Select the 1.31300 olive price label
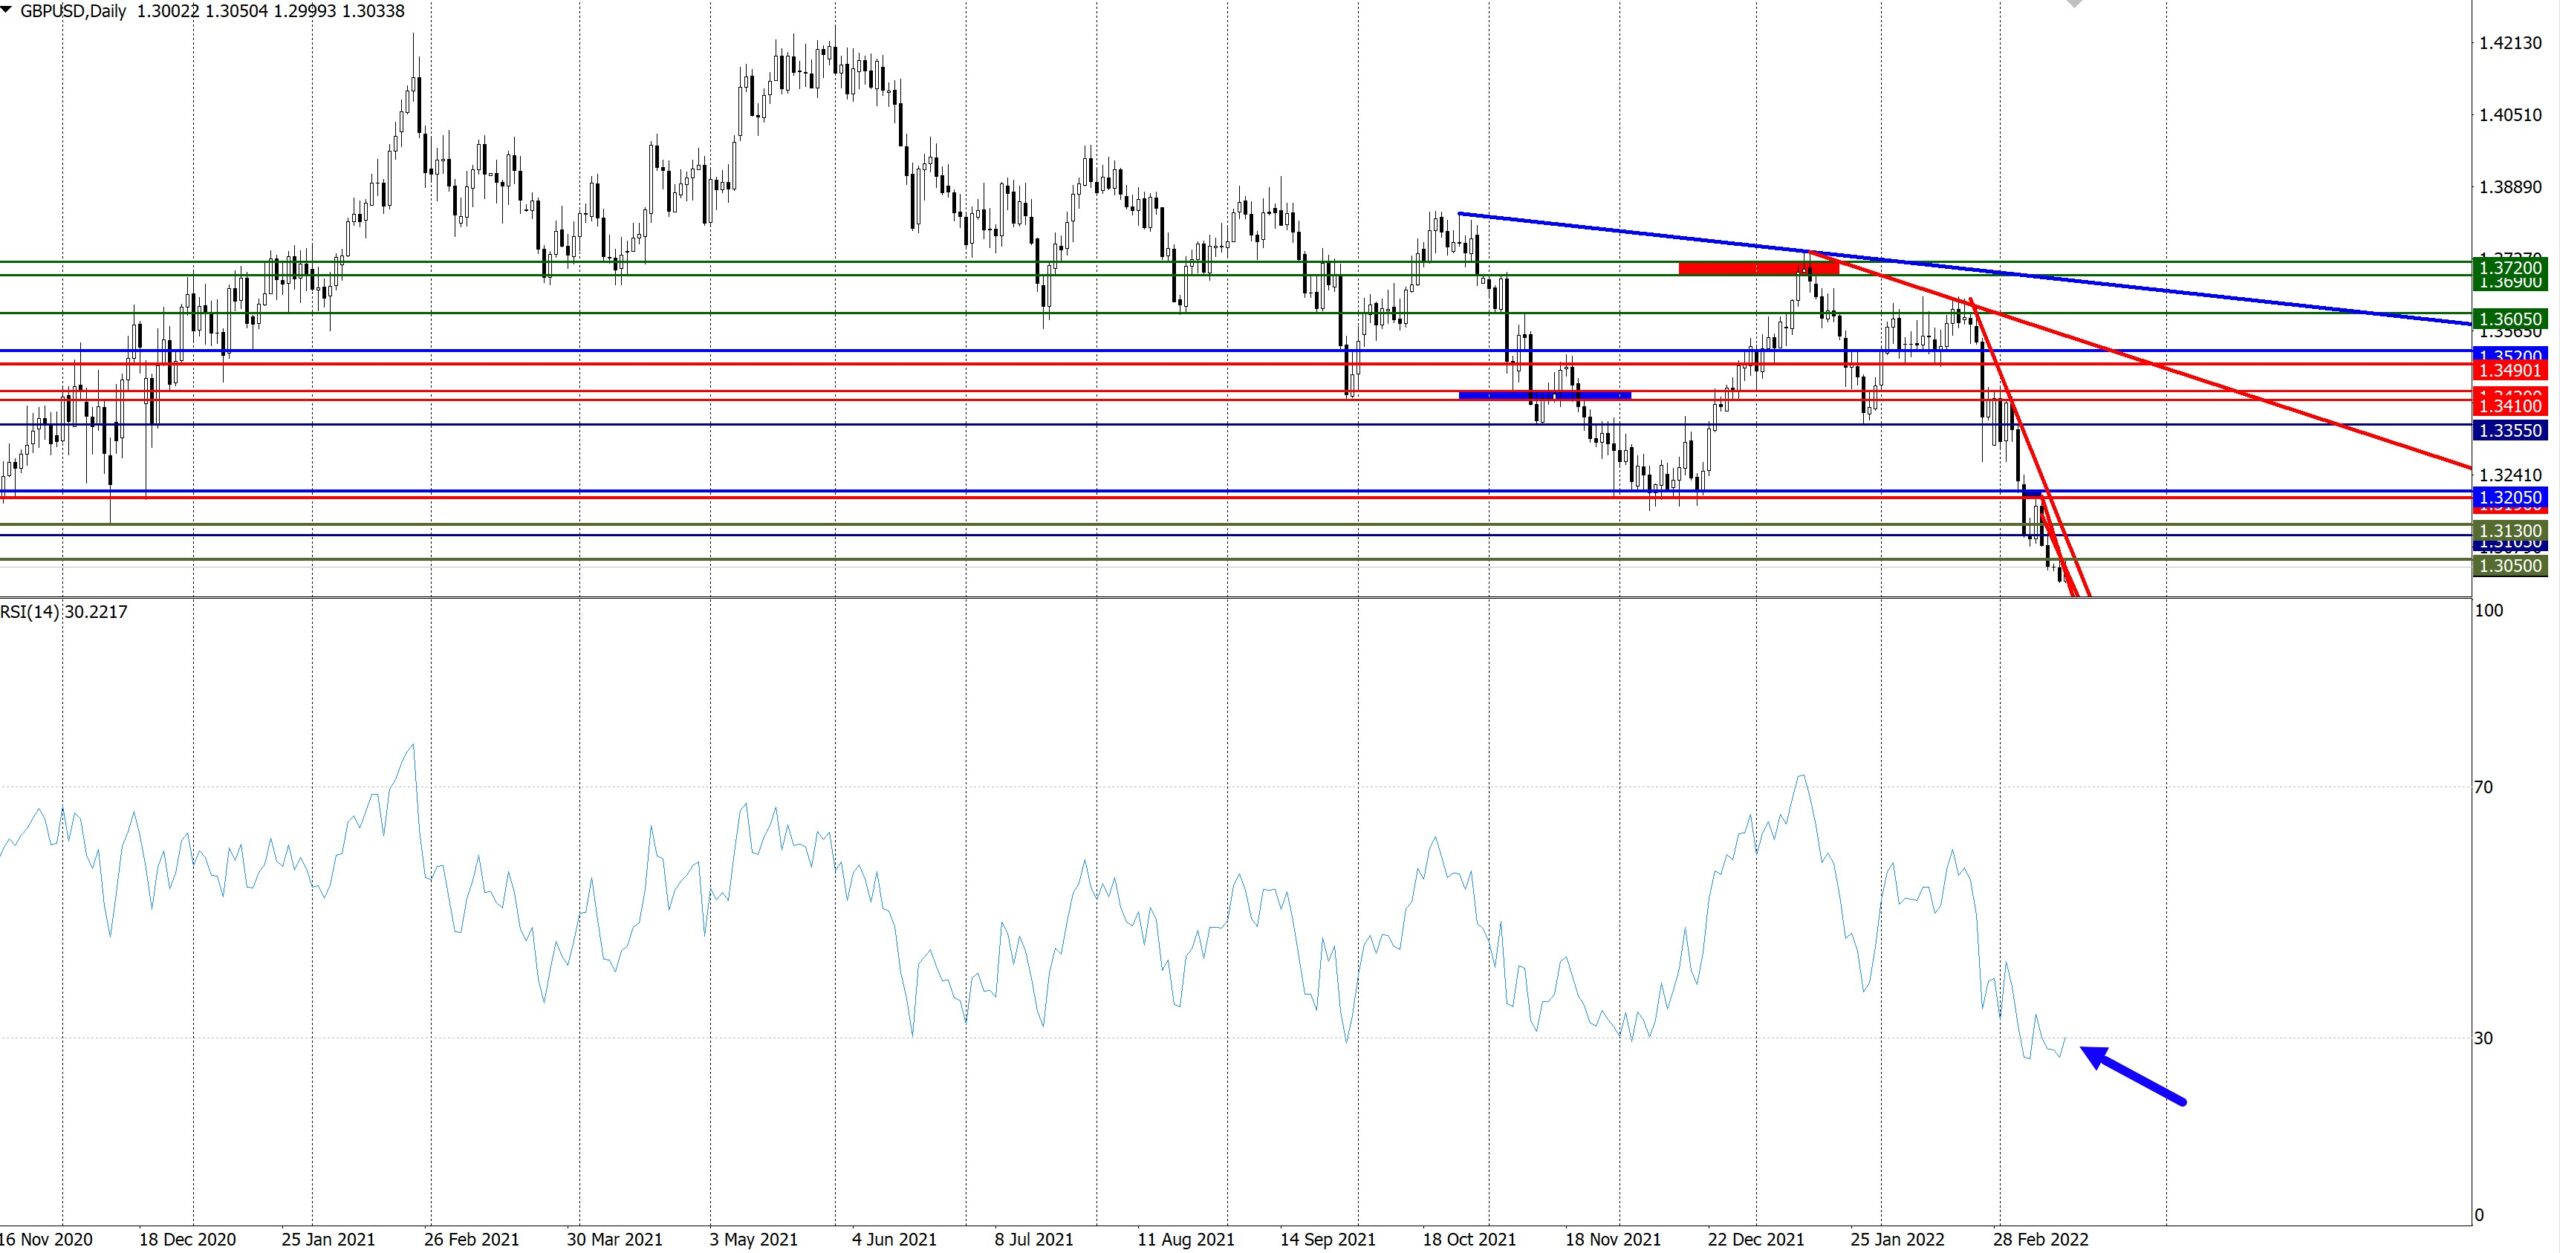 click(x=2510, y=531)
